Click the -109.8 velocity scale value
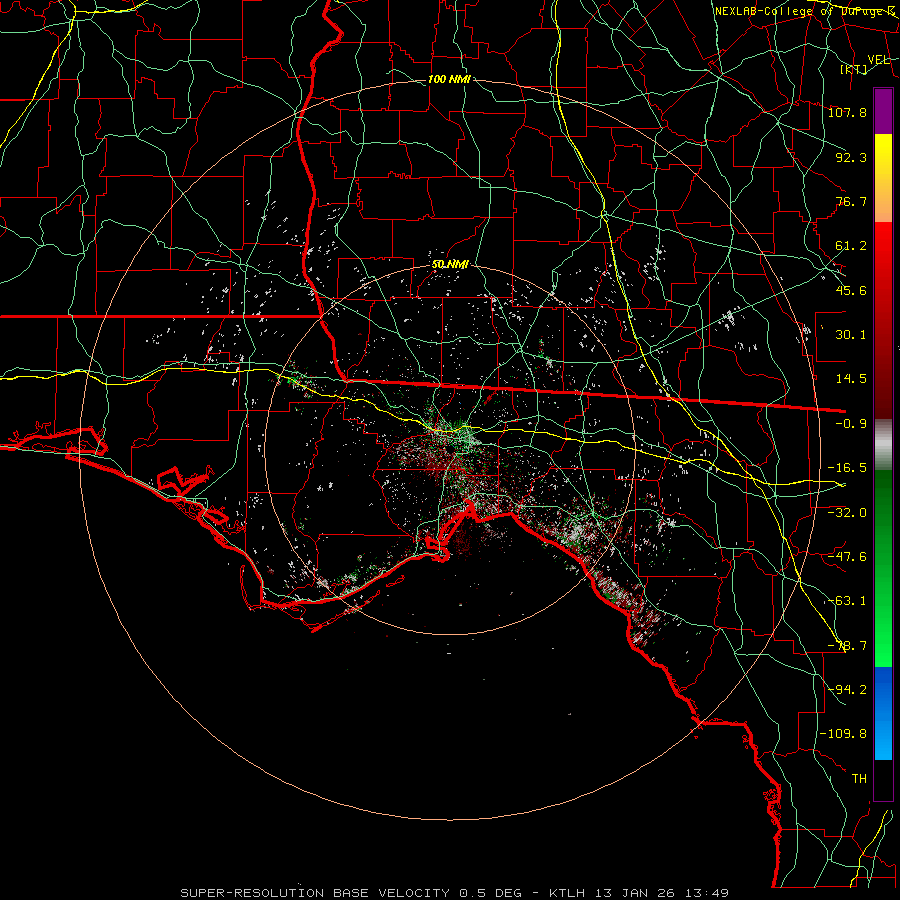900x900 pixels. (x=843, y=734)
